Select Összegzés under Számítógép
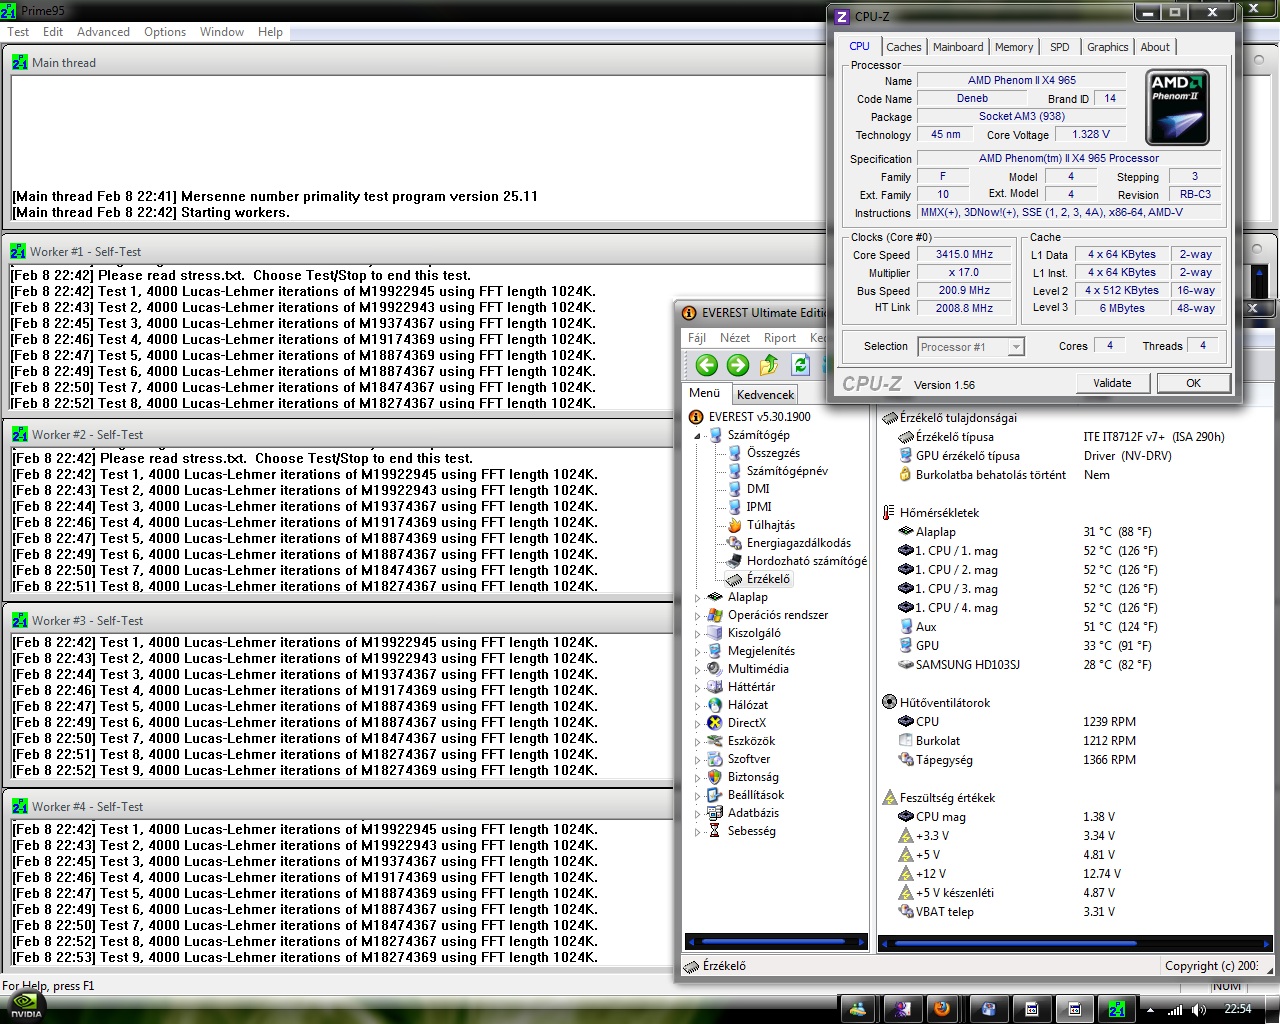Viewport: 1280px width, 1024px height. 773,453
